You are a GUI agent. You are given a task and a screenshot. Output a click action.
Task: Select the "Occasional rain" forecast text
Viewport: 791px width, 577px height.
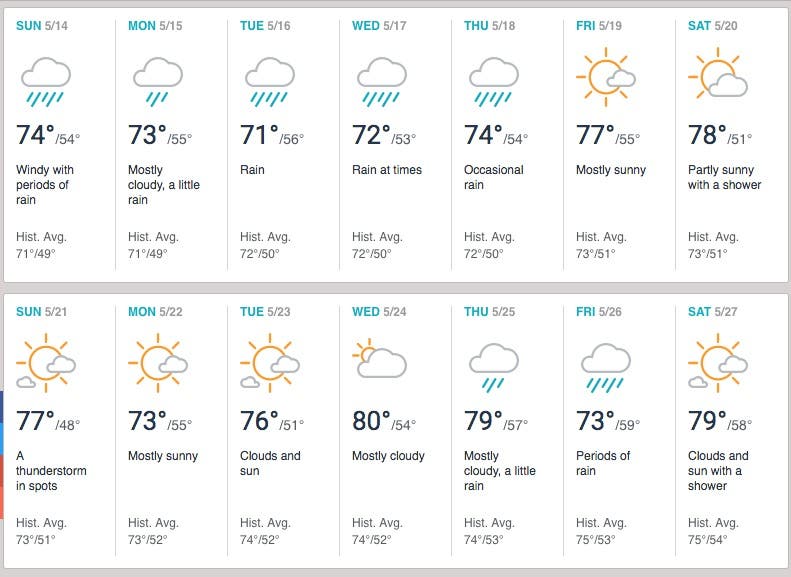point(494,177)
